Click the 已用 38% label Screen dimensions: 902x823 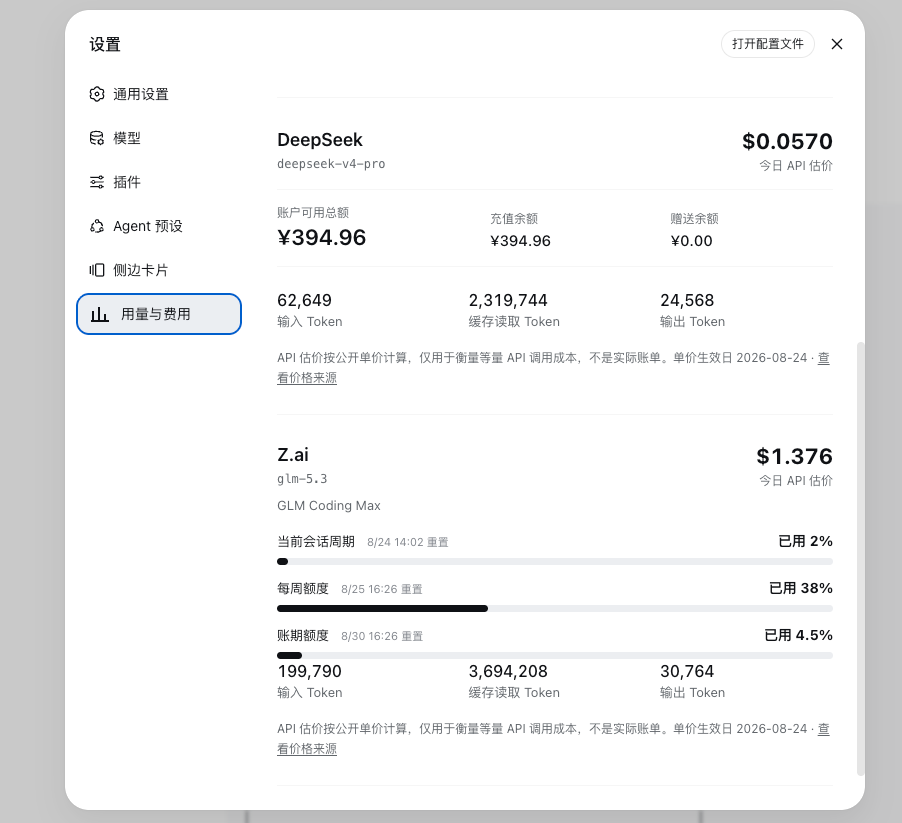[801, 588]
